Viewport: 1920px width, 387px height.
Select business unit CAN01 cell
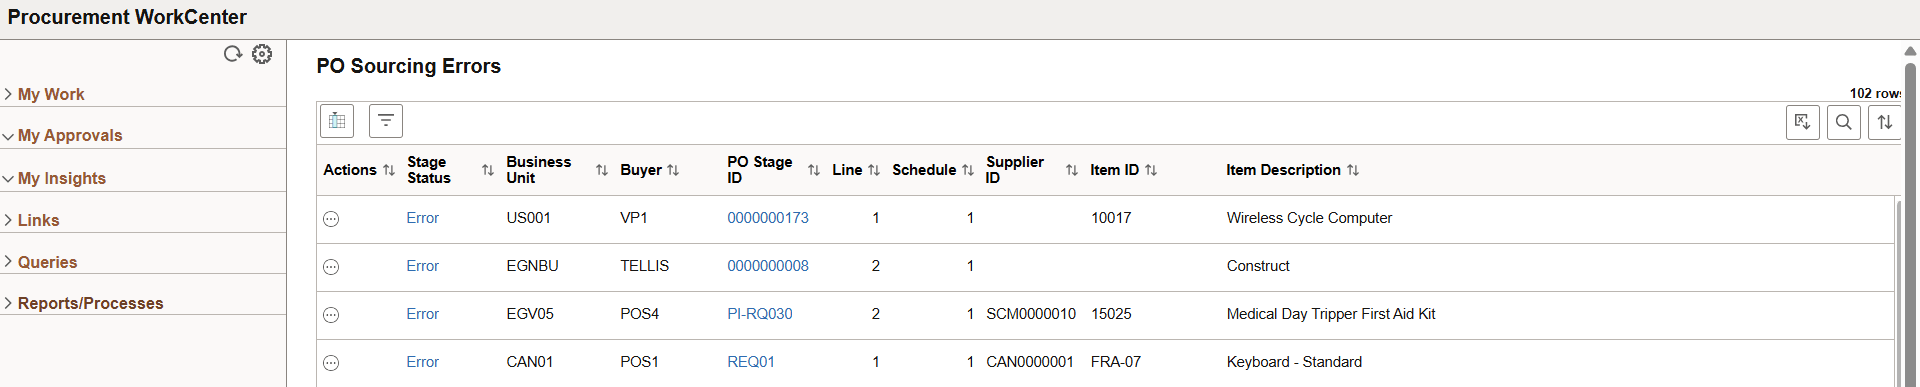(530, 362)
